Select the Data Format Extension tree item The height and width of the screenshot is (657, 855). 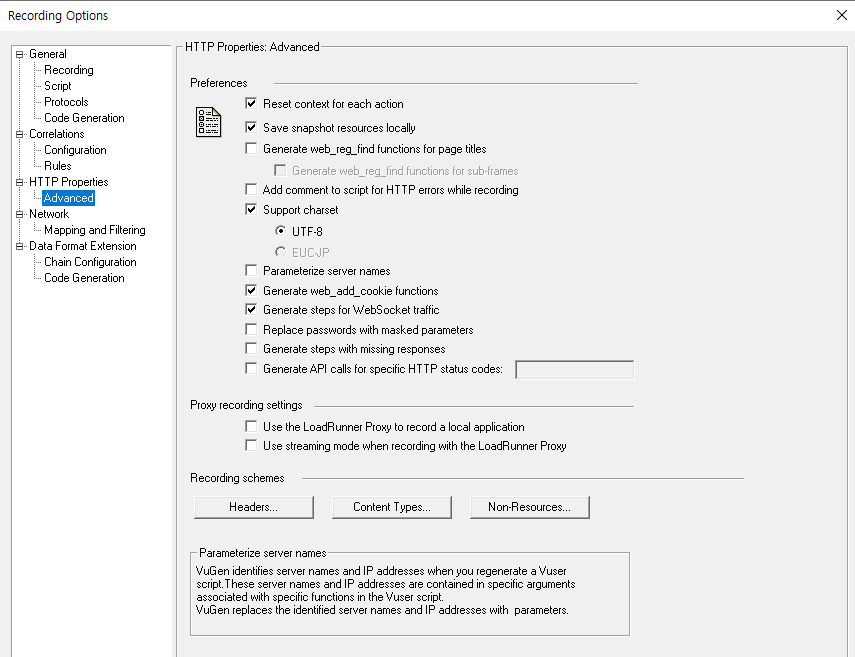(83, 246)
